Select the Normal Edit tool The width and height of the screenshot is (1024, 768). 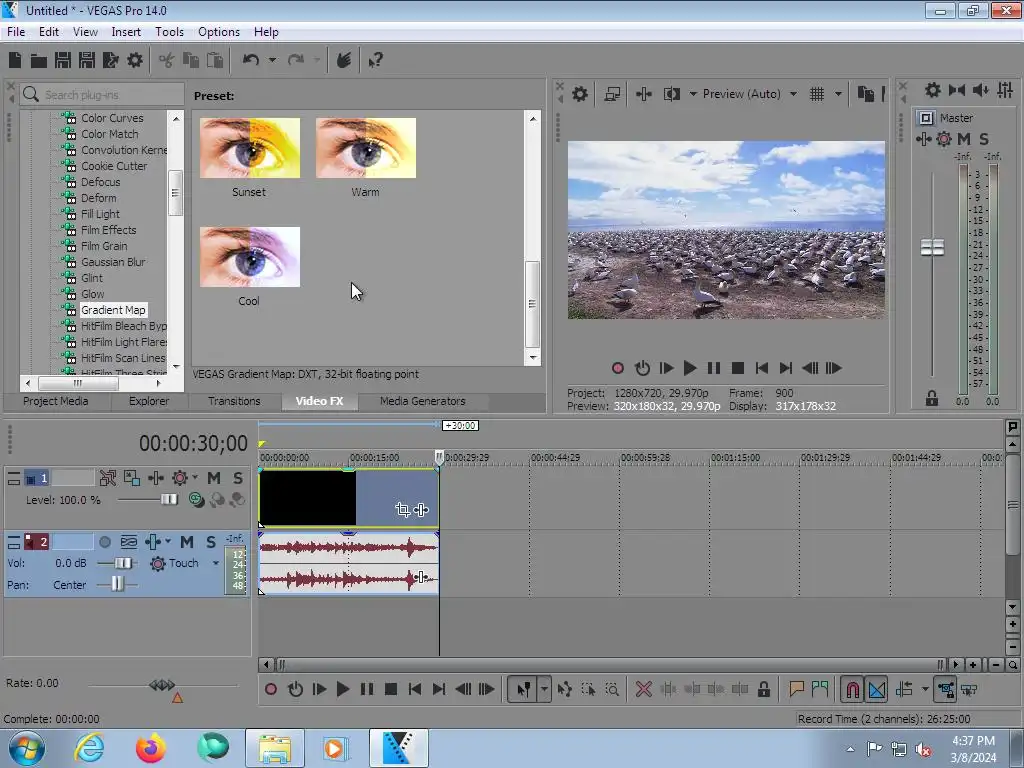pyautogui.click(x=523, y=689)
